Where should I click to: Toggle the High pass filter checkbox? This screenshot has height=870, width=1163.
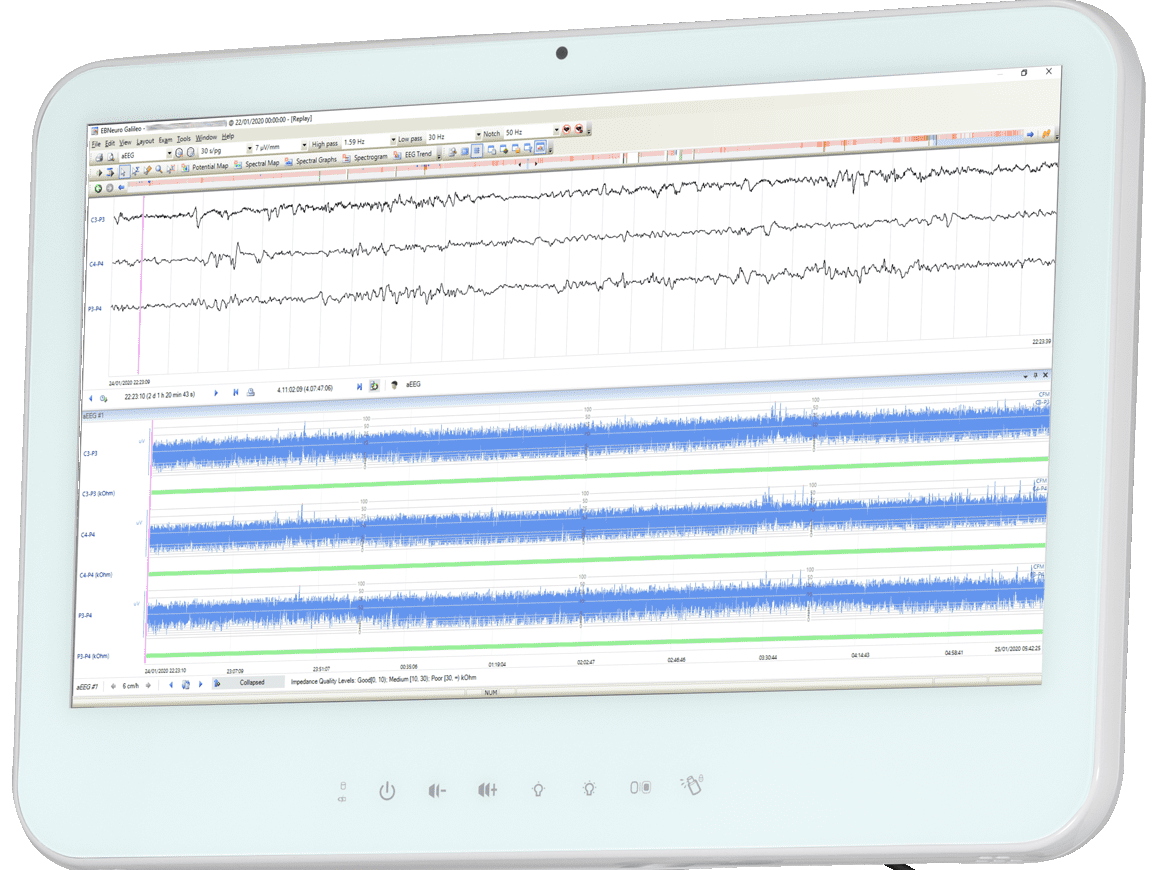pos(305,145)
